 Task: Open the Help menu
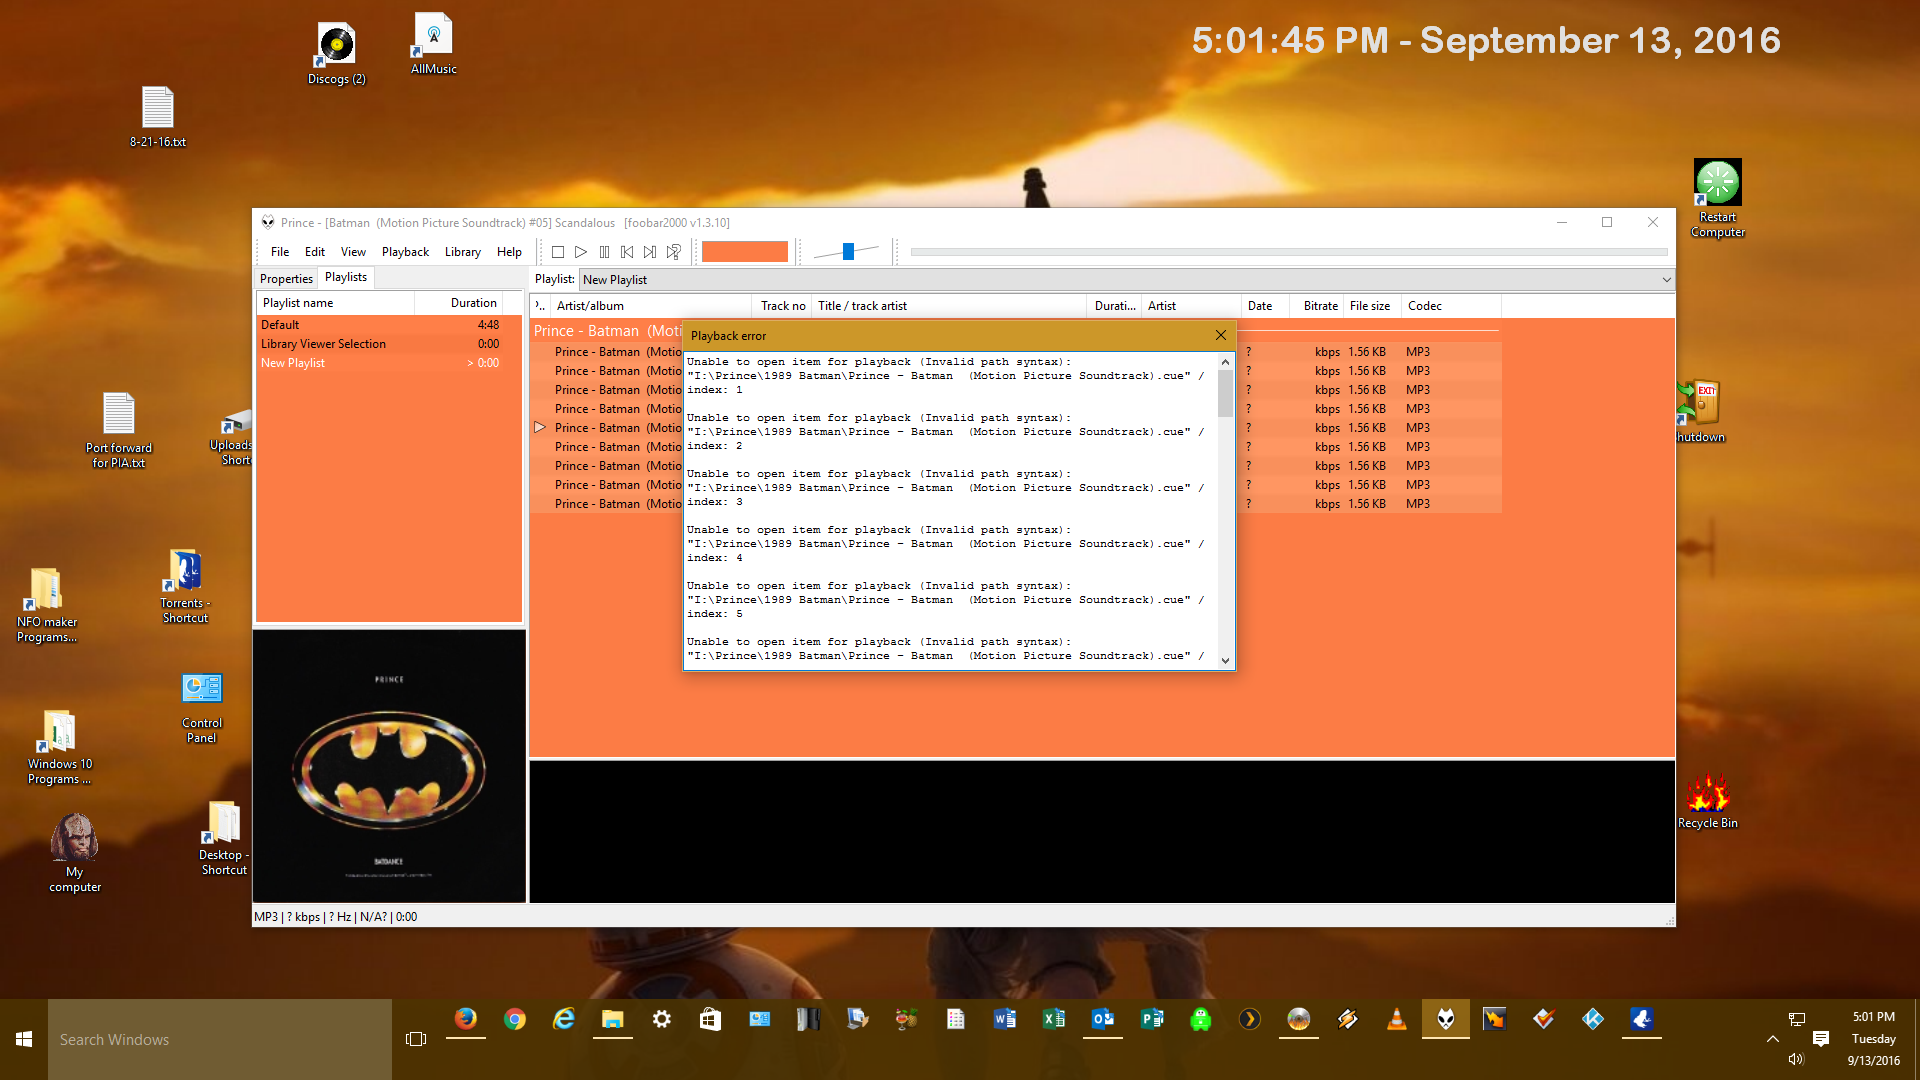509,252
